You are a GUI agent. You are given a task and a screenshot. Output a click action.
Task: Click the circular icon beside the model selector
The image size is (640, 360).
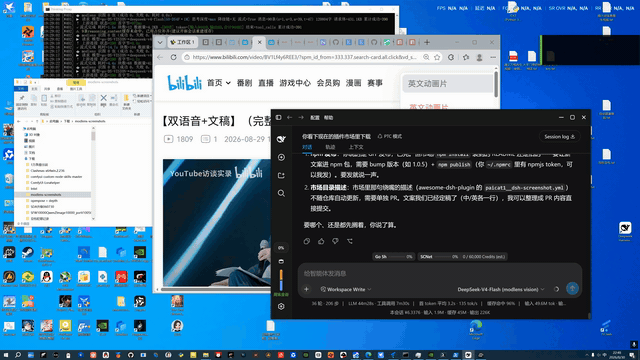(x=556, y=289)
